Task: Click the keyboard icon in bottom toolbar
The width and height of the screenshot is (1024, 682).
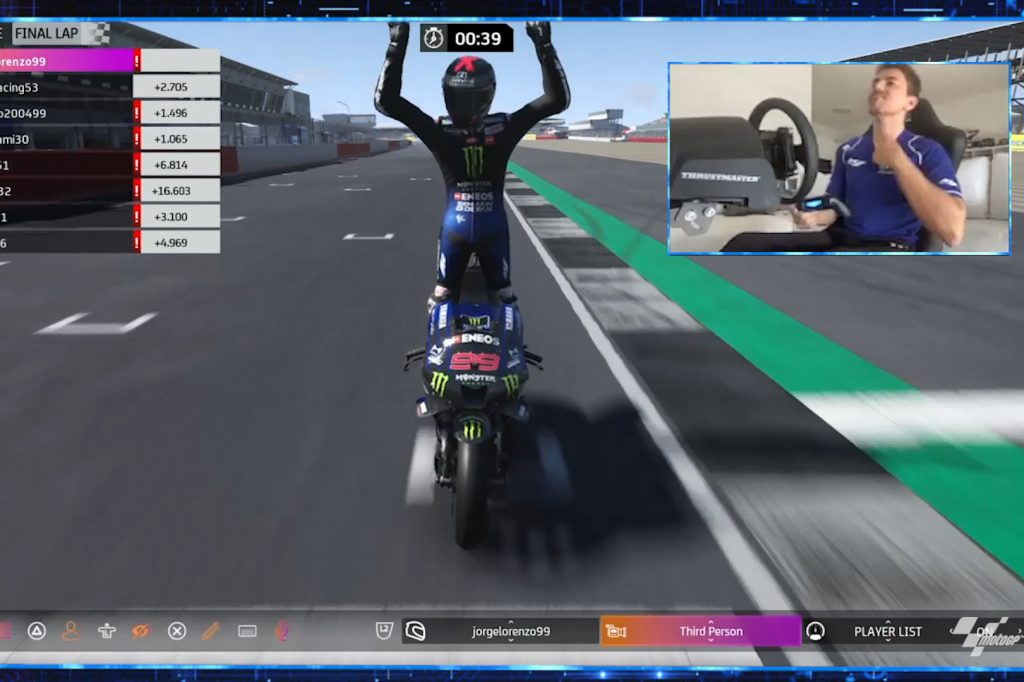Action: 247,631
